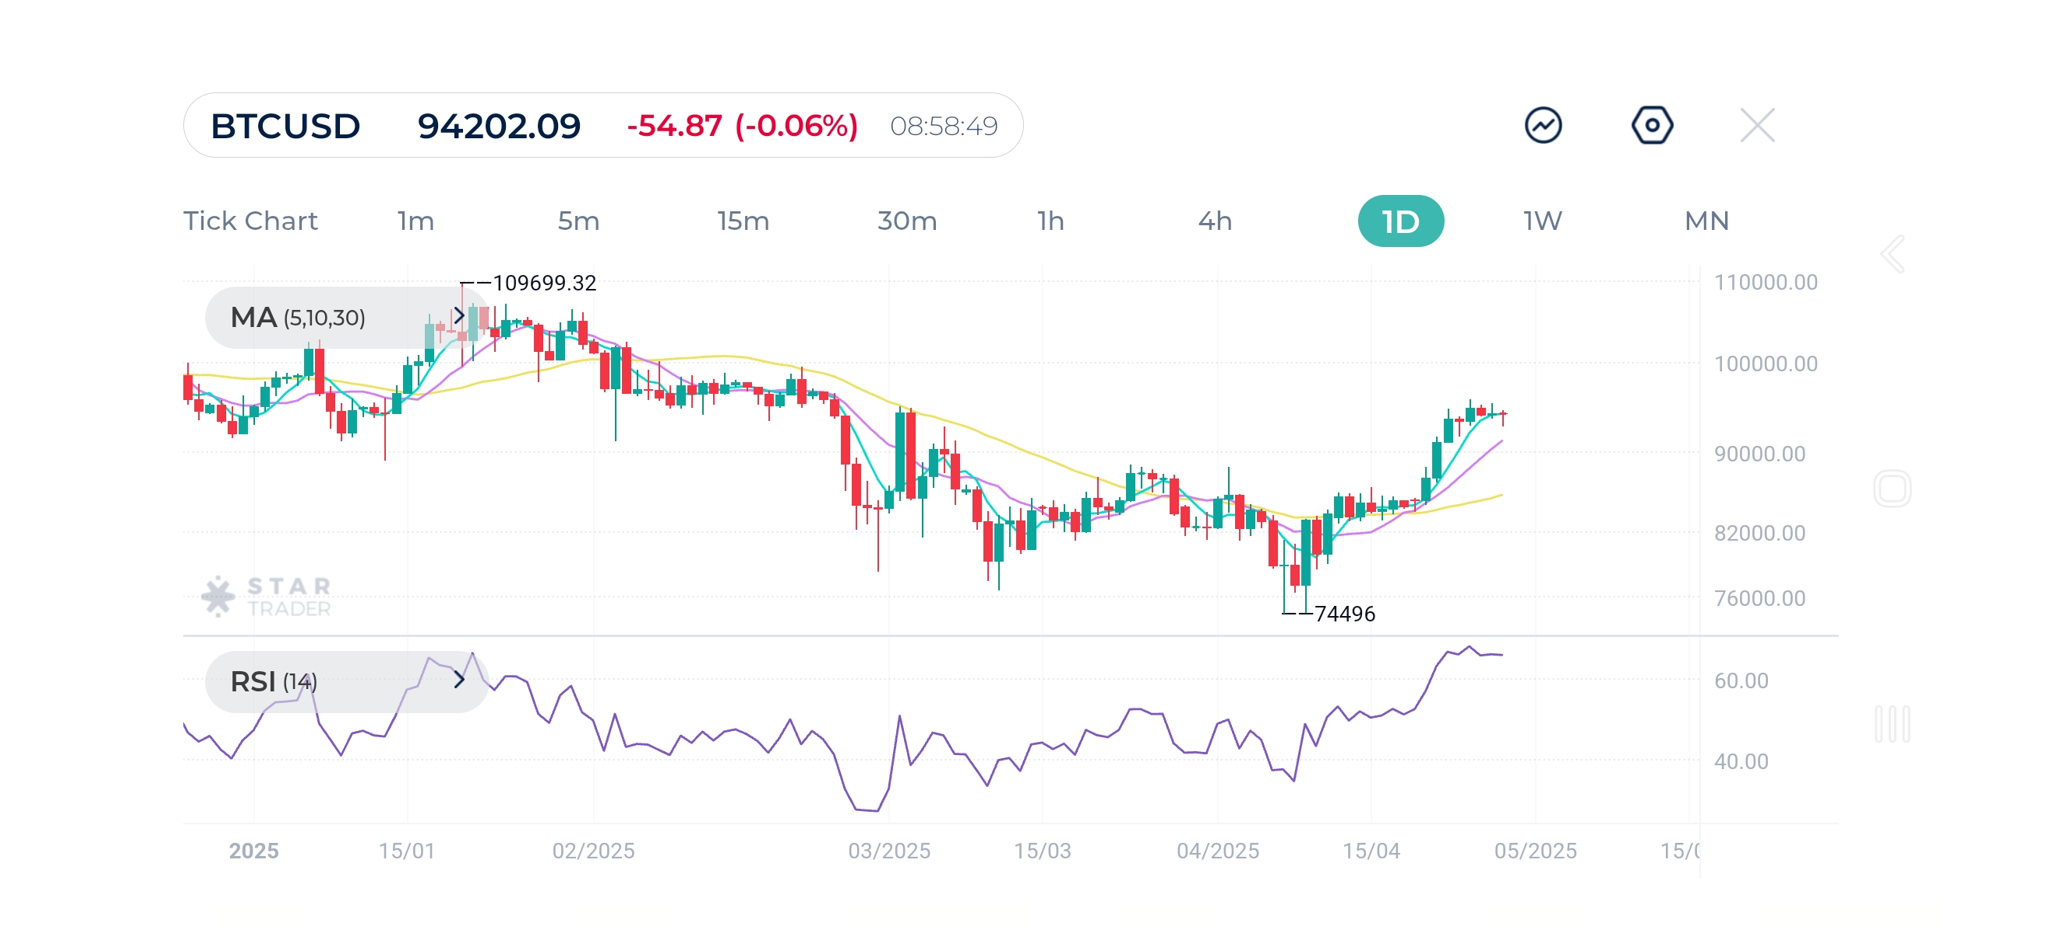Select the 1h timeframe
Image resolution: width=2066 pixels, height=928 pixels.
[x=1050, y=221]
